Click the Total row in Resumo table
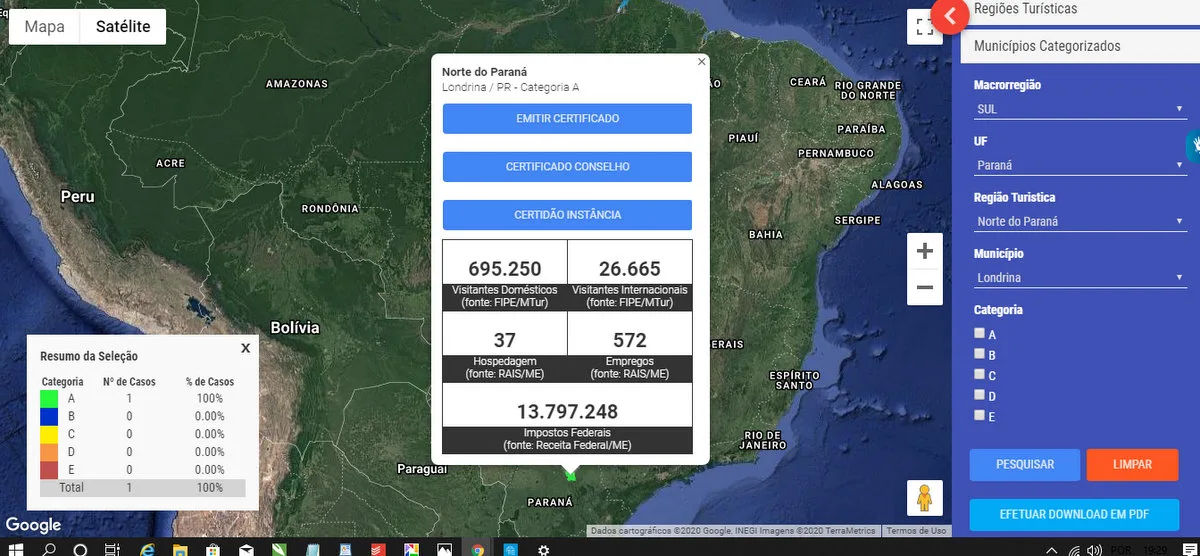 click(143, 488)
